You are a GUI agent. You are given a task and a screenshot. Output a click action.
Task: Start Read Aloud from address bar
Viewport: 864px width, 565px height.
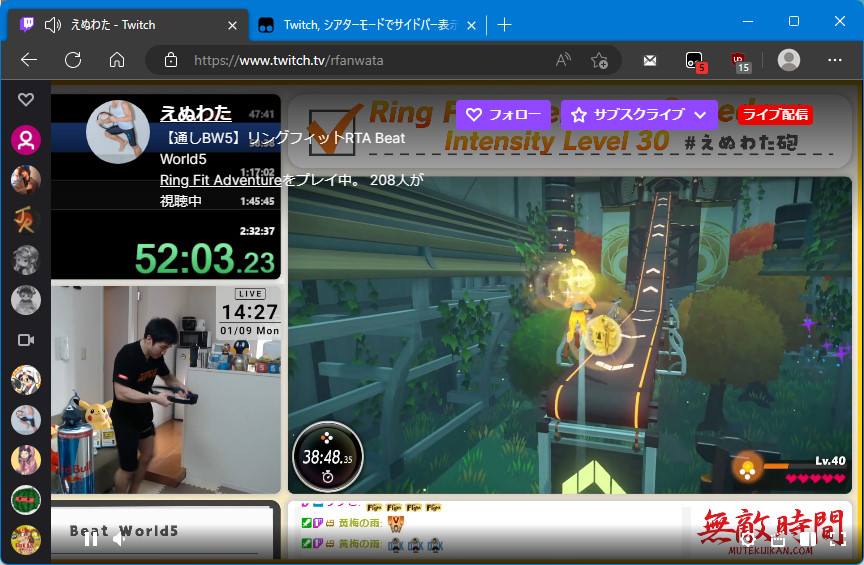[563, 60]
